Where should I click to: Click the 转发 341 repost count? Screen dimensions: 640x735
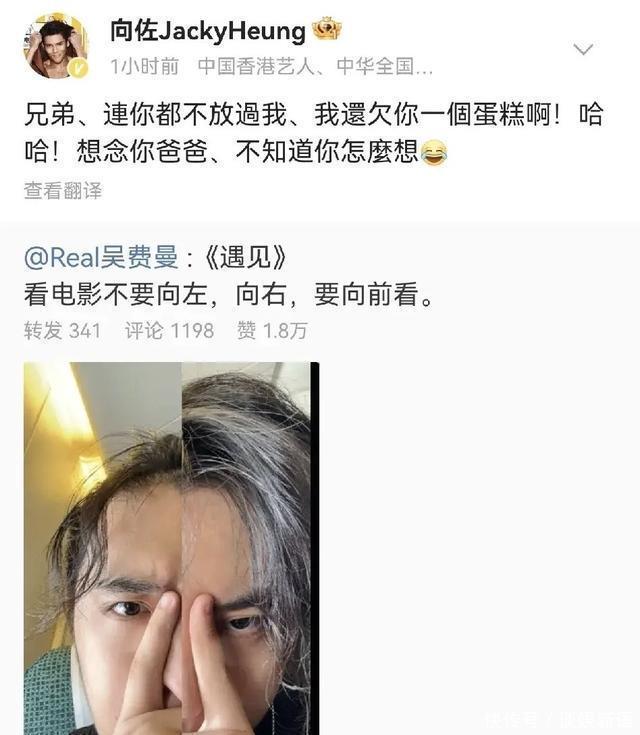coord(63,330)
